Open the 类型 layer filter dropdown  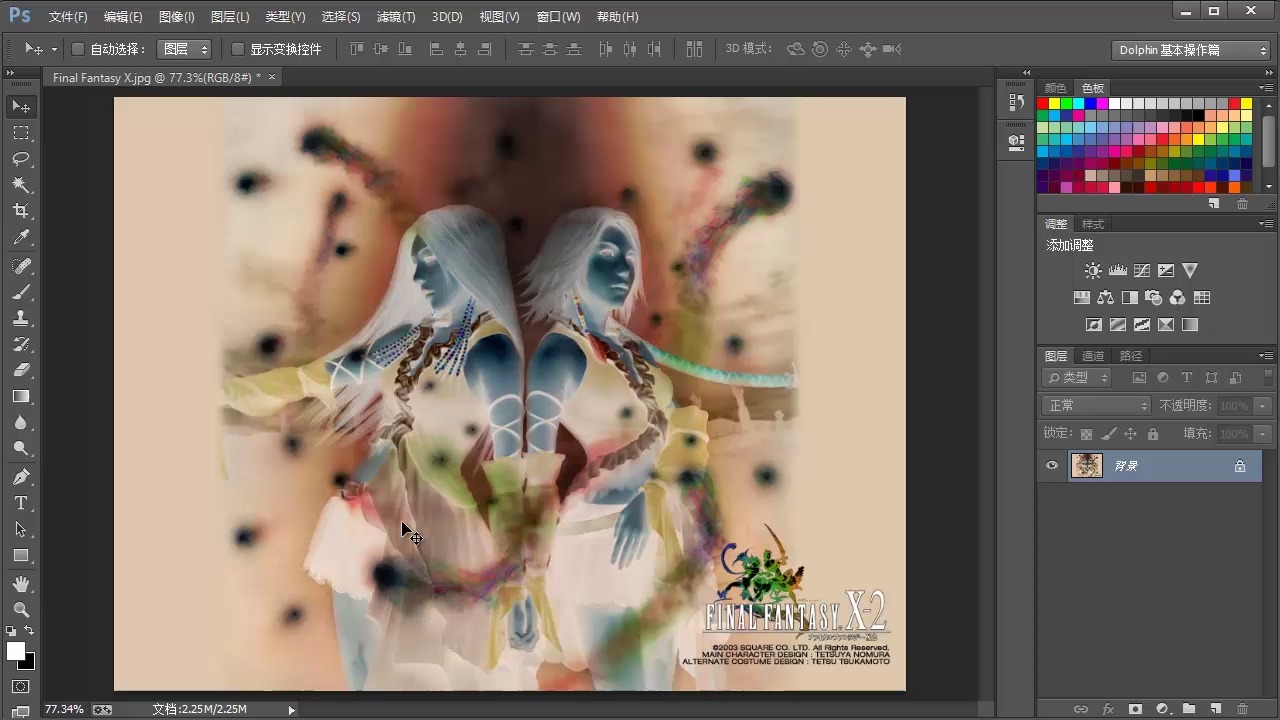pyautogui.click(x=1077, y=378)
